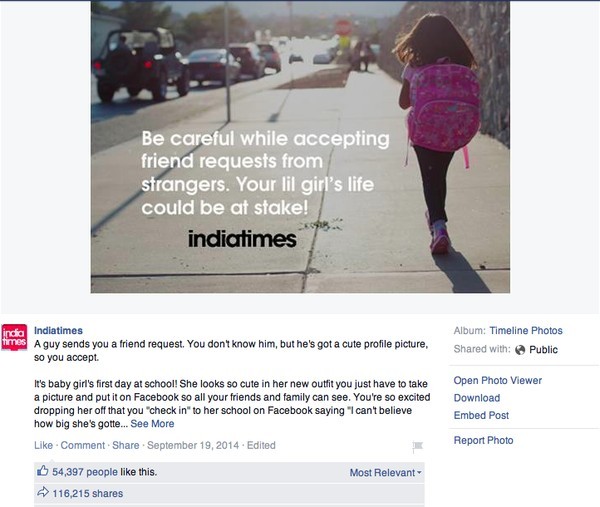The width and height of the screenshot is (600, 507).
Task: Select Download from photo options
Action: coord(477,398)
